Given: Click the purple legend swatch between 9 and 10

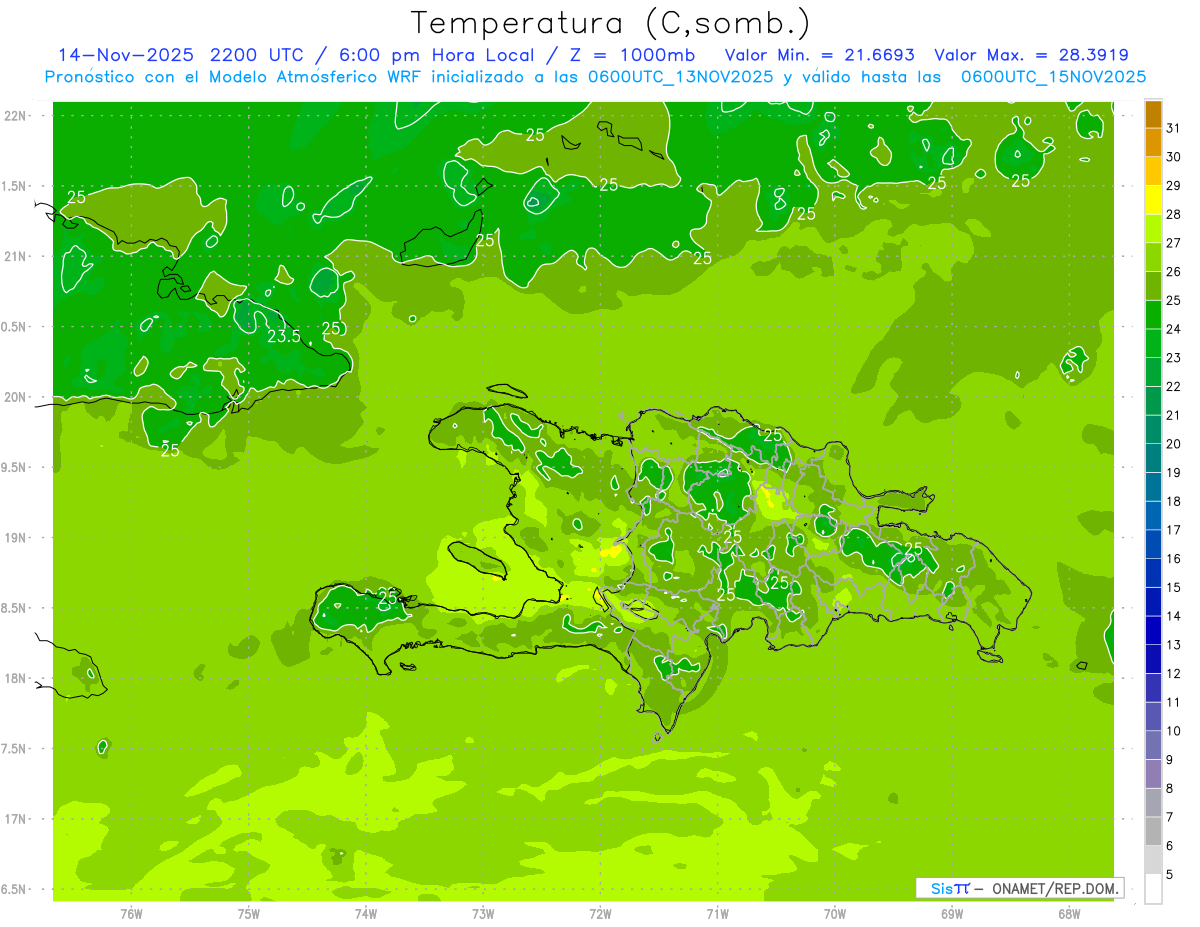Looking at the screenshot, I should 1153,745.
